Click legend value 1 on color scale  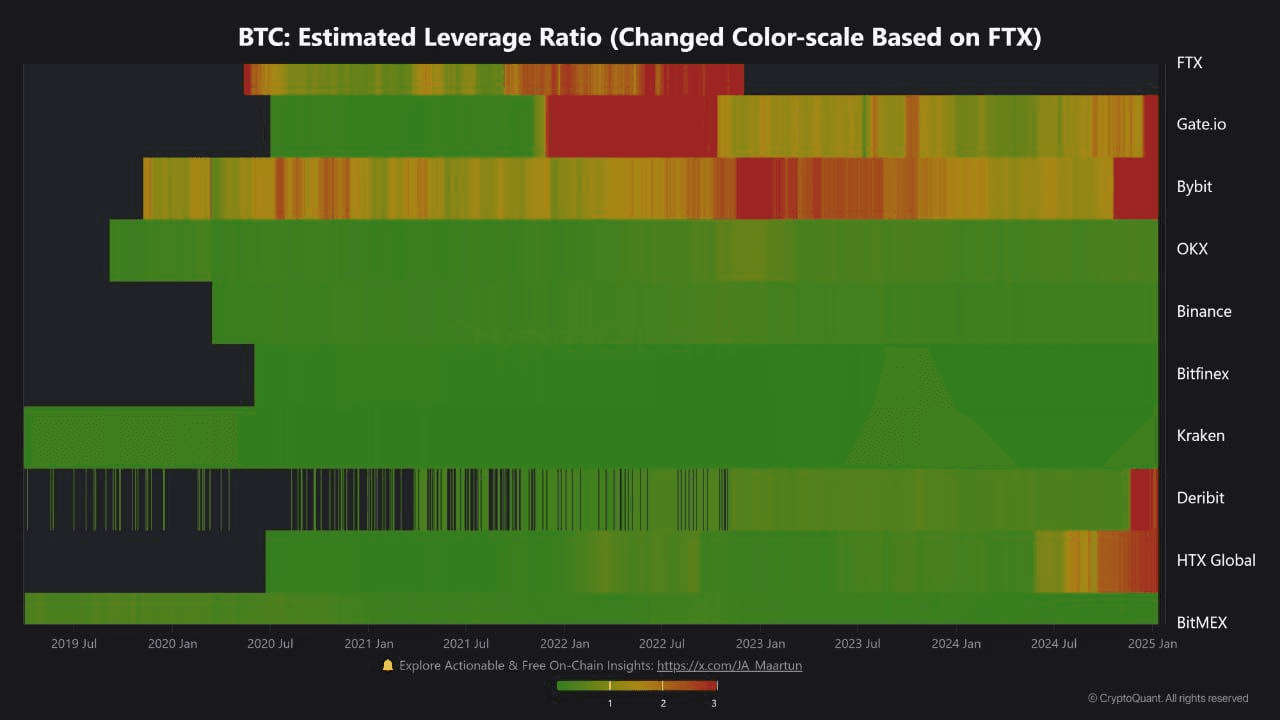(x=610, y=704)
